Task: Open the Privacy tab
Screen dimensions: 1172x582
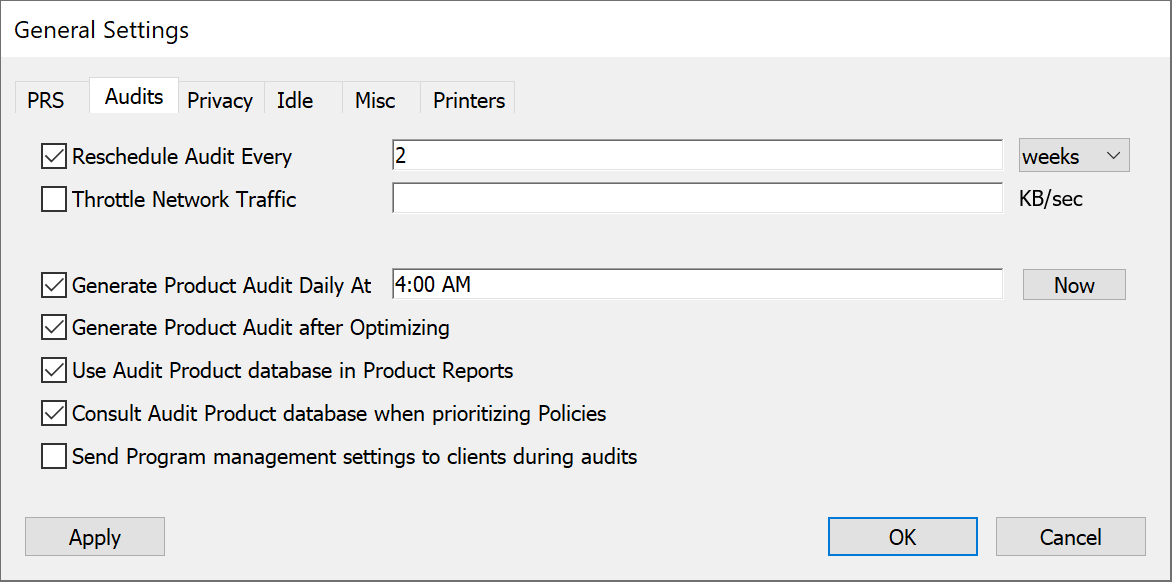Action: (221, 99)
